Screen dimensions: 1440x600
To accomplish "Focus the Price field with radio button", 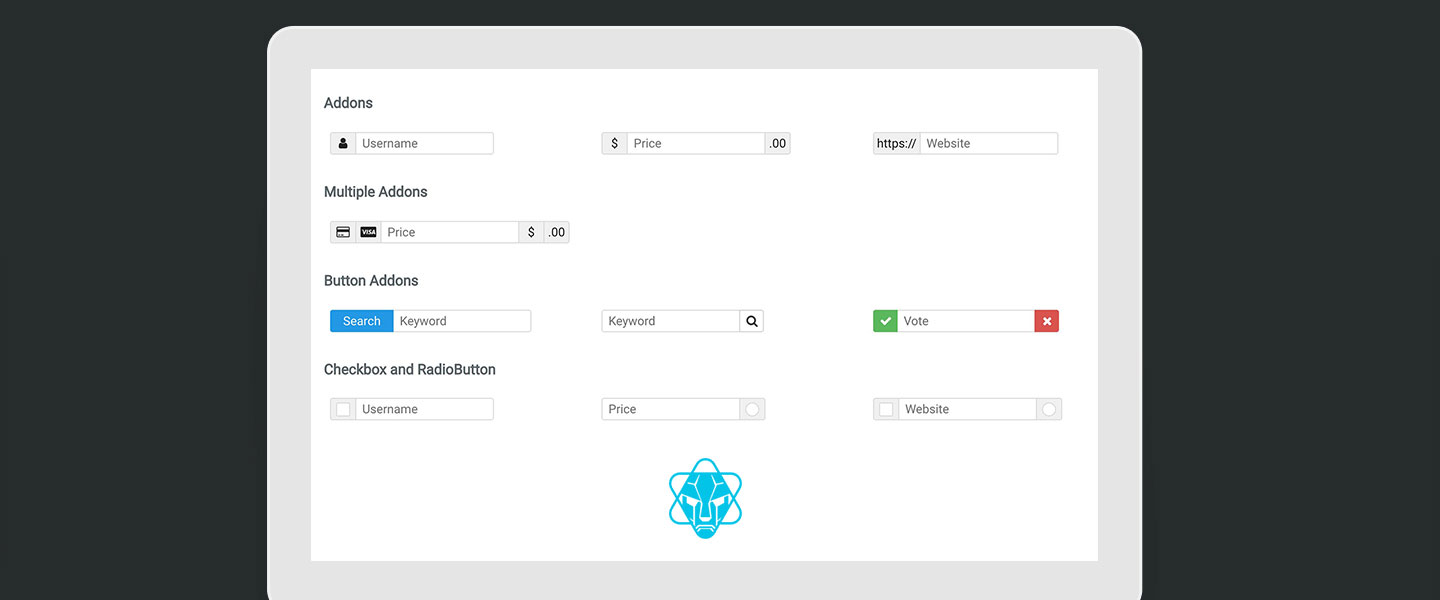I will (x=671, y=409).
